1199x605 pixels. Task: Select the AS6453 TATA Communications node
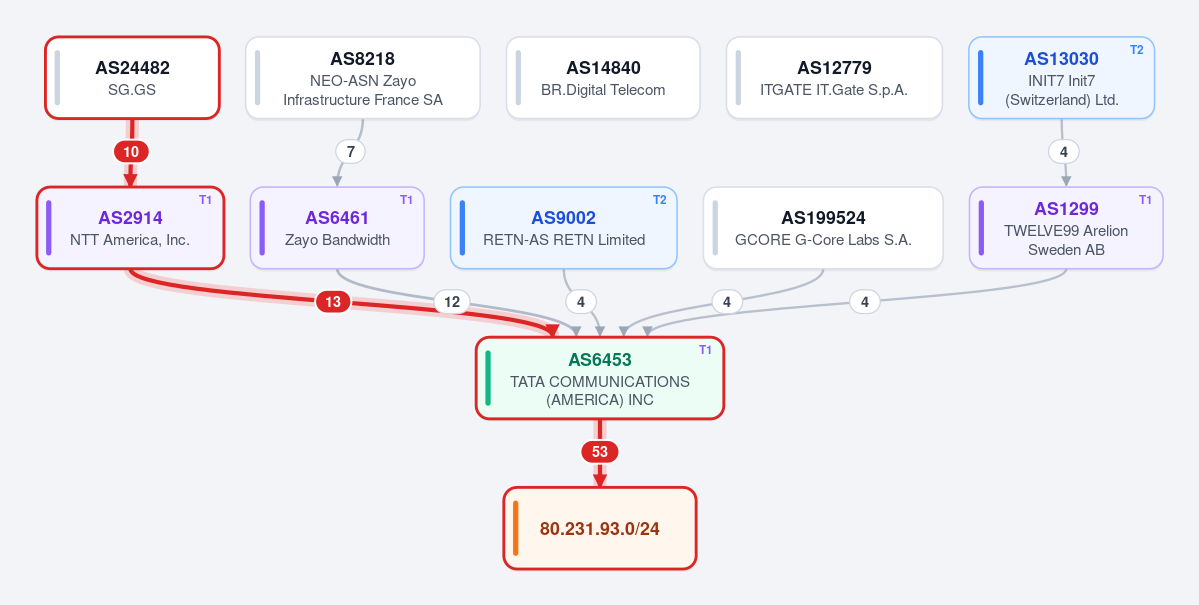click(600, 378)
